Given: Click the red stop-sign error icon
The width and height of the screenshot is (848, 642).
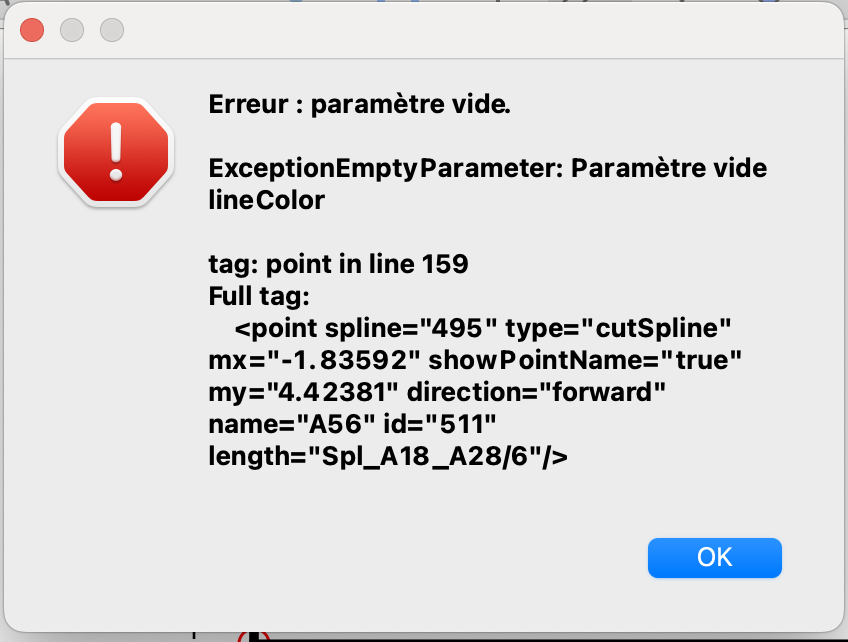Looking at the screenshot, I should click(x=117, y=152).
